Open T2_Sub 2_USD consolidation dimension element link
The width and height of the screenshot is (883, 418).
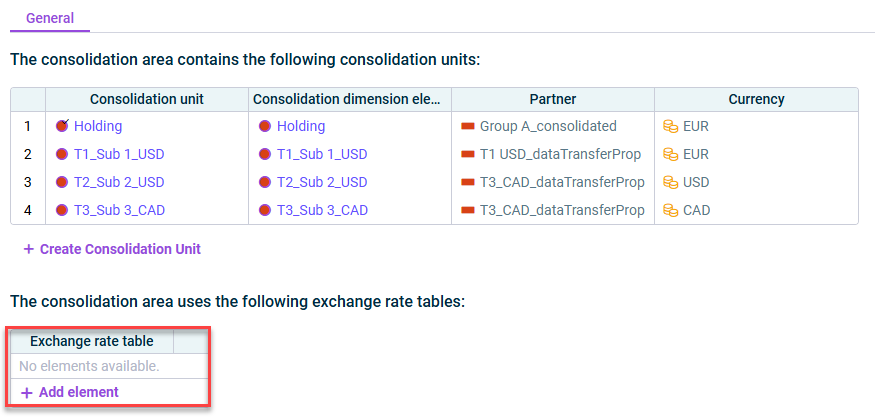coord(322,183)
